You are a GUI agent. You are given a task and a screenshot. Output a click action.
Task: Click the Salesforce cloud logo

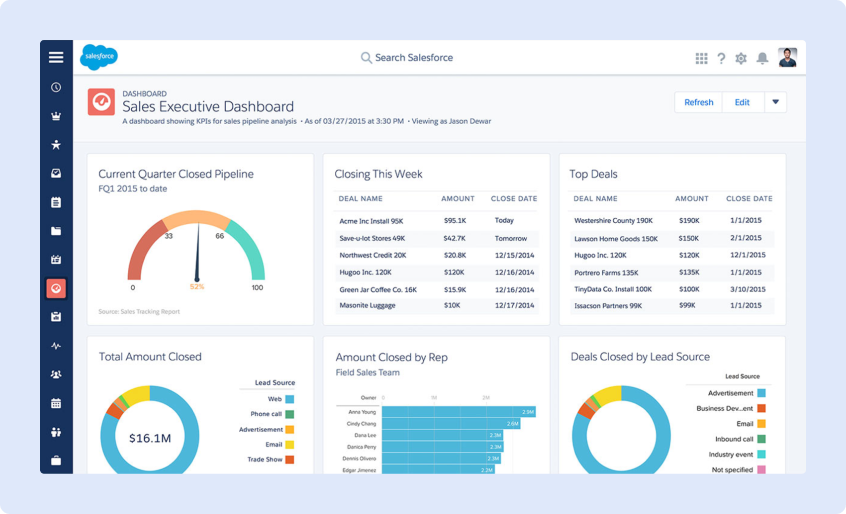(99, 57)
